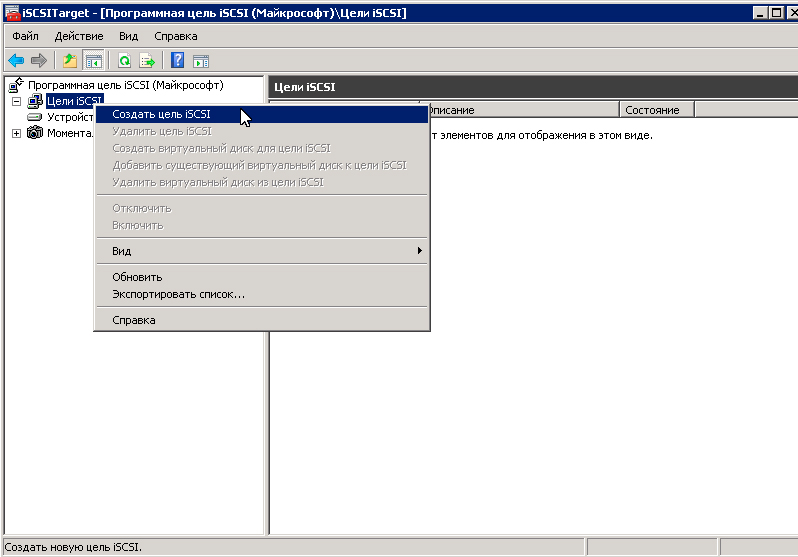Choose Создать цель iSCSI from context menu
This screenshot has height=557, width=798.
pyautogui.click(x=262, y=114)
